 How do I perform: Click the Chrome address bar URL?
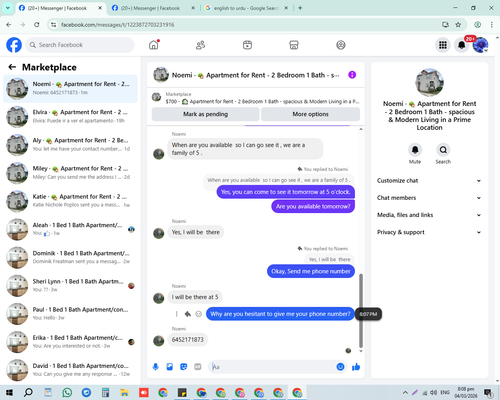[117, 25]
